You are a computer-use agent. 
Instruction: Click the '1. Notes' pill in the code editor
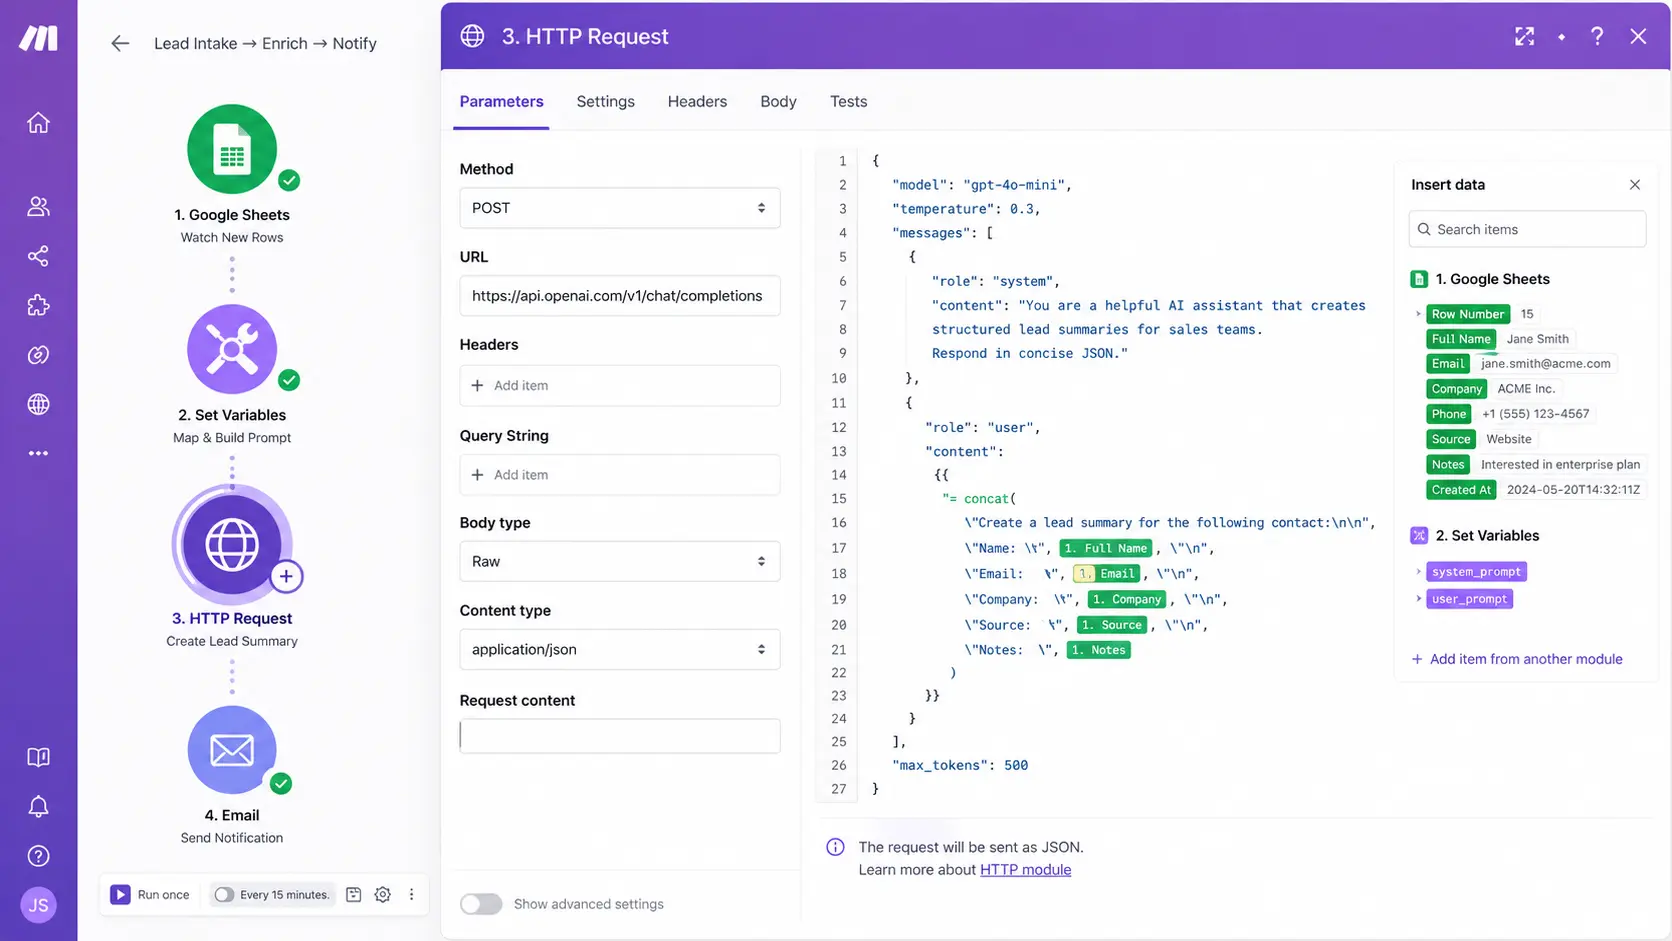(x=1098, y=650)
